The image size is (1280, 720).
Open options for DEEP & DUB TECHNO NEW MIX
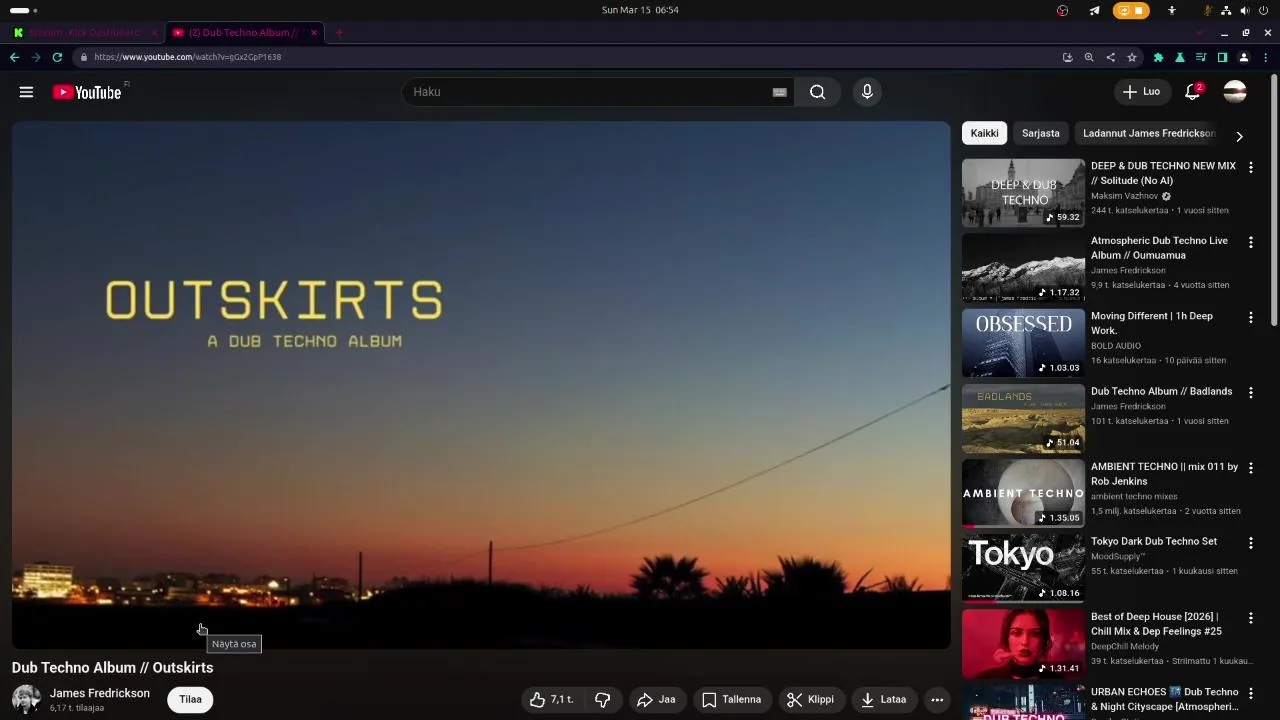click(1250, 167)
